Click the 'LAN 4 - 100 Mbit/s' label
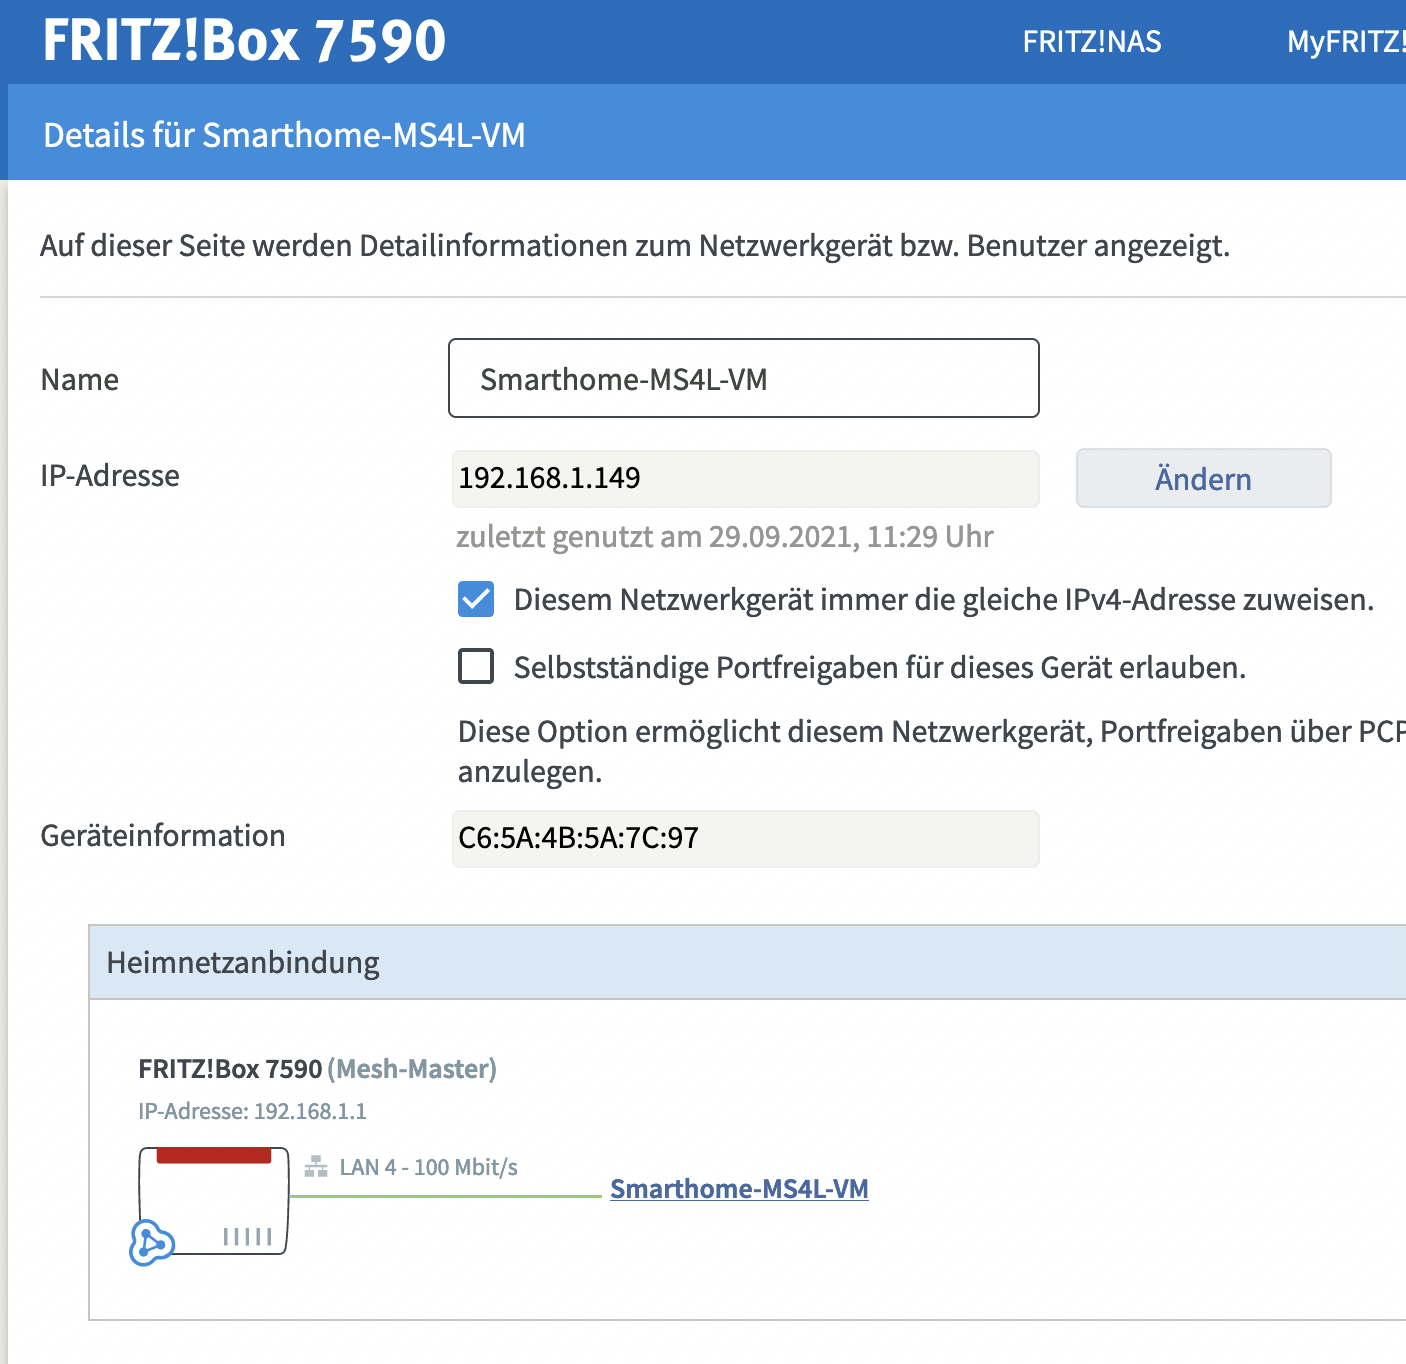Screen dimensions: 1406x1364 coord(429,1167)
